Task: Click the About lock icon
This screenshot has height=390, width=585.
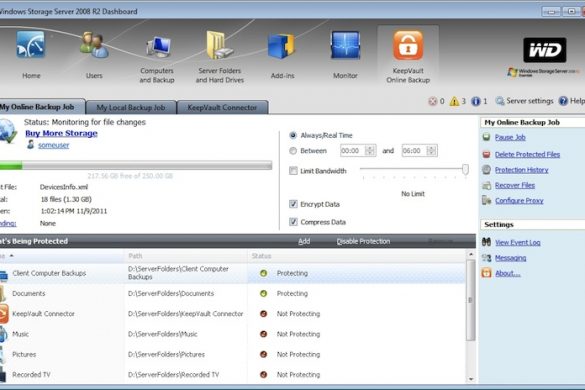Action: point(486,273)
